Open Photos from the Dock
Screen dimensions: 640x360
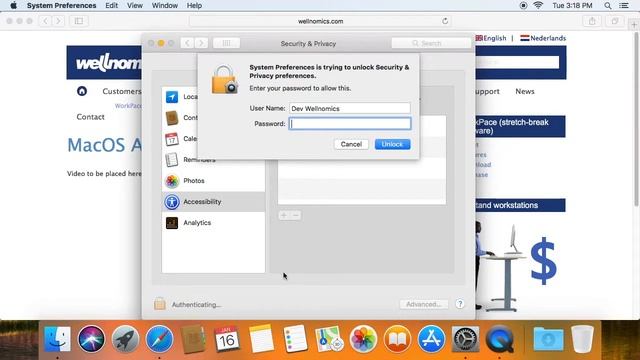tap(363, 339)
